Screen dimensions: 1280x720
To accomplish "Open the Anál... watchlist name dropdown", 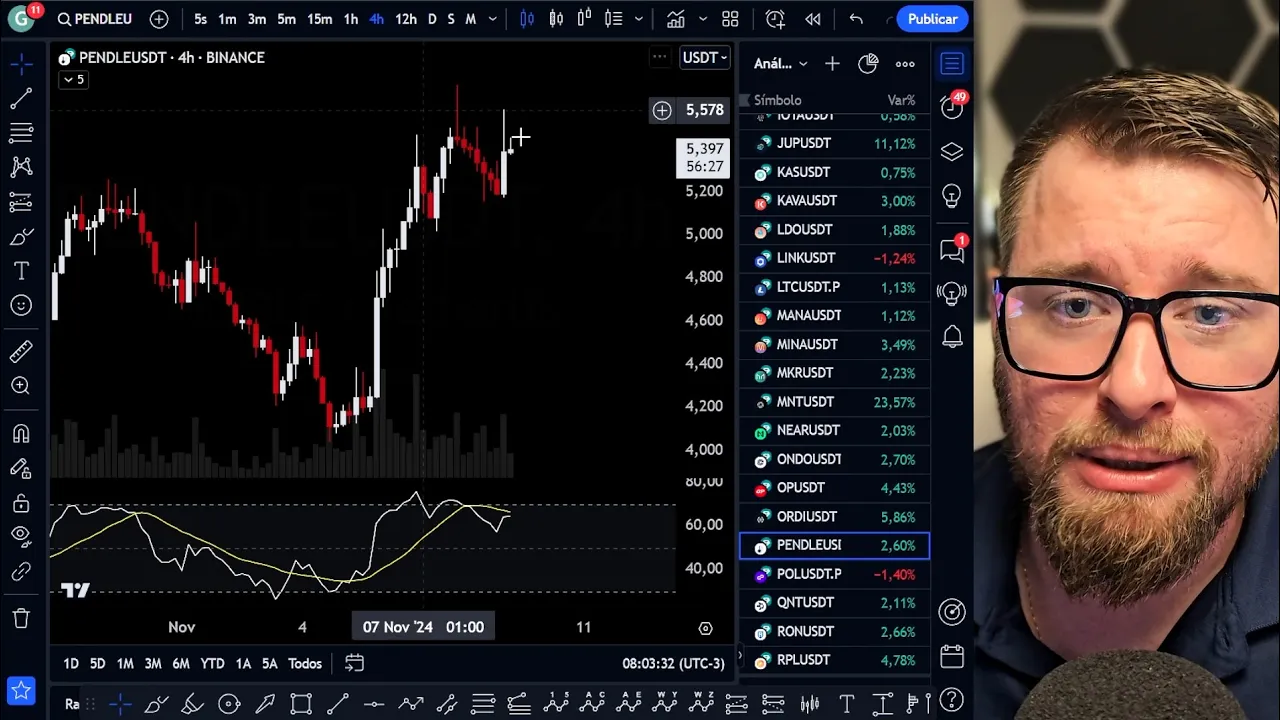I will pos(781,64).
